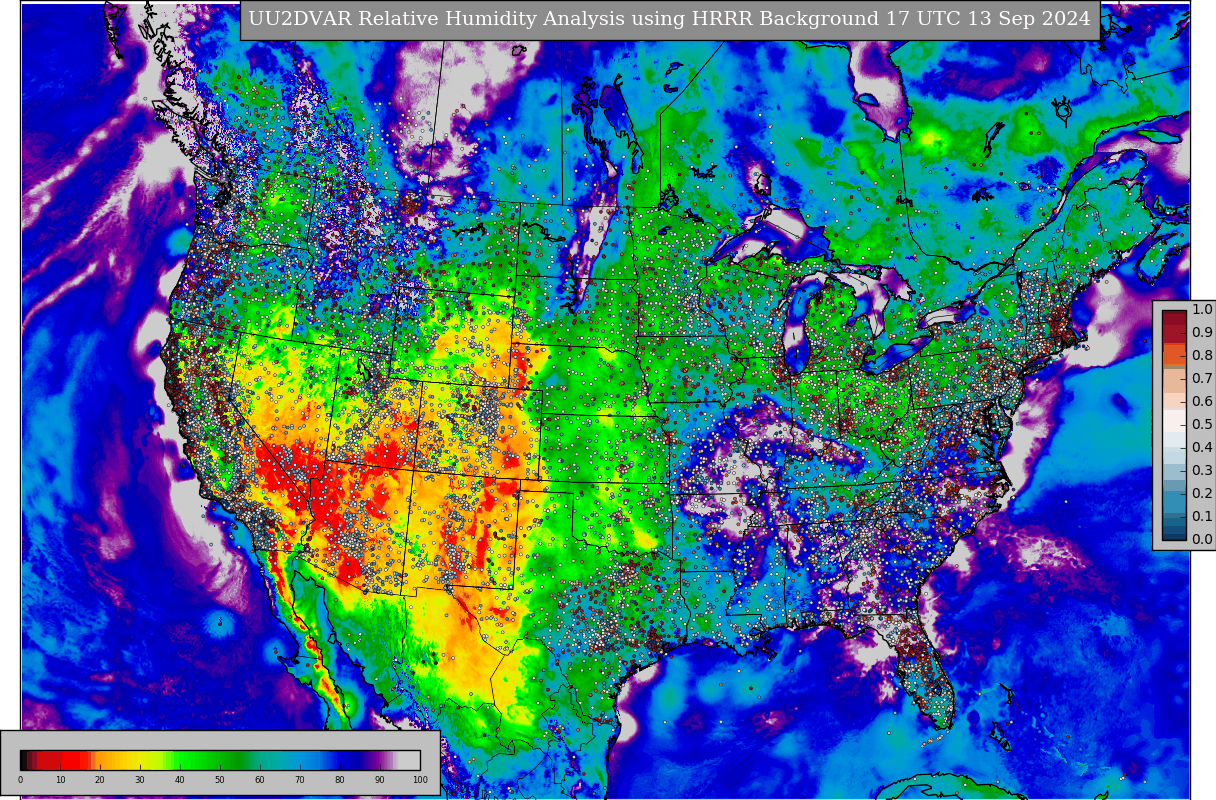
Task: Click the 80 tick label on humidity colorbar
Action: (x=340, y=780)
